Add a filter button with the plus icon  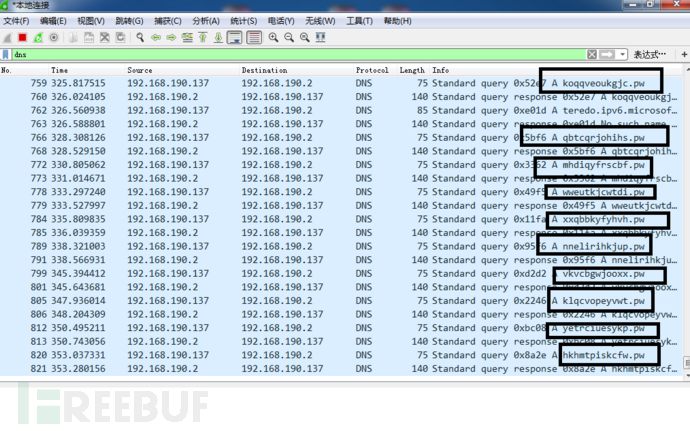[684, 55]
